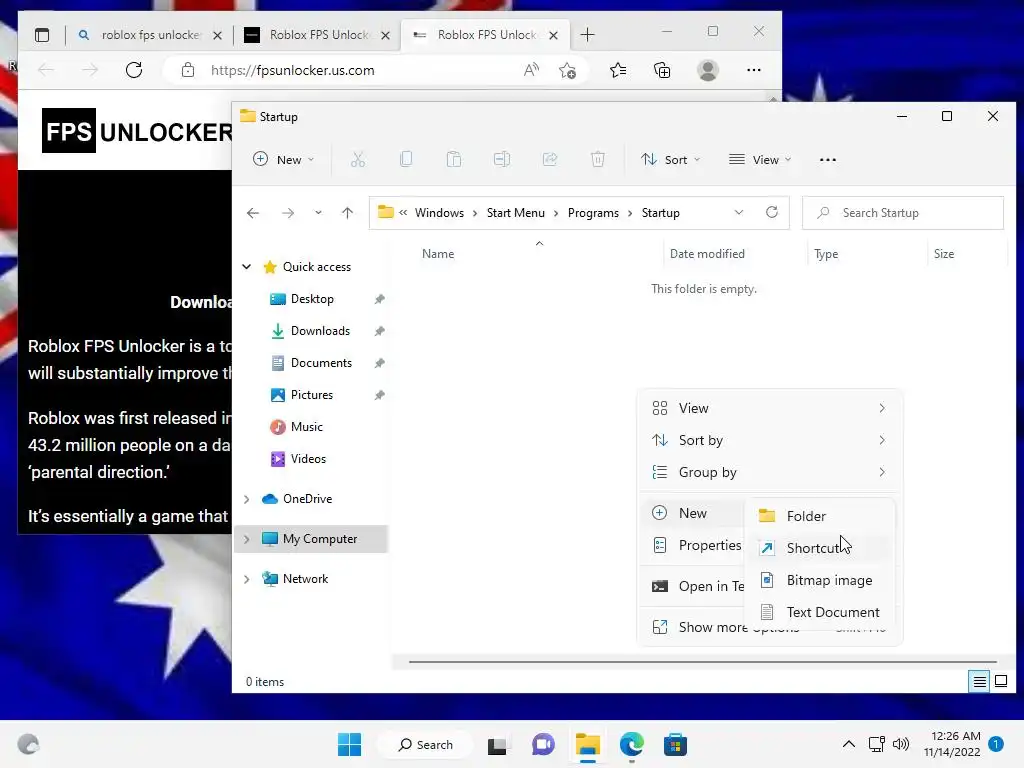Open Pictures in Quick access
This screenshot has width=1024, height=768.
click(x=312, y=394)
